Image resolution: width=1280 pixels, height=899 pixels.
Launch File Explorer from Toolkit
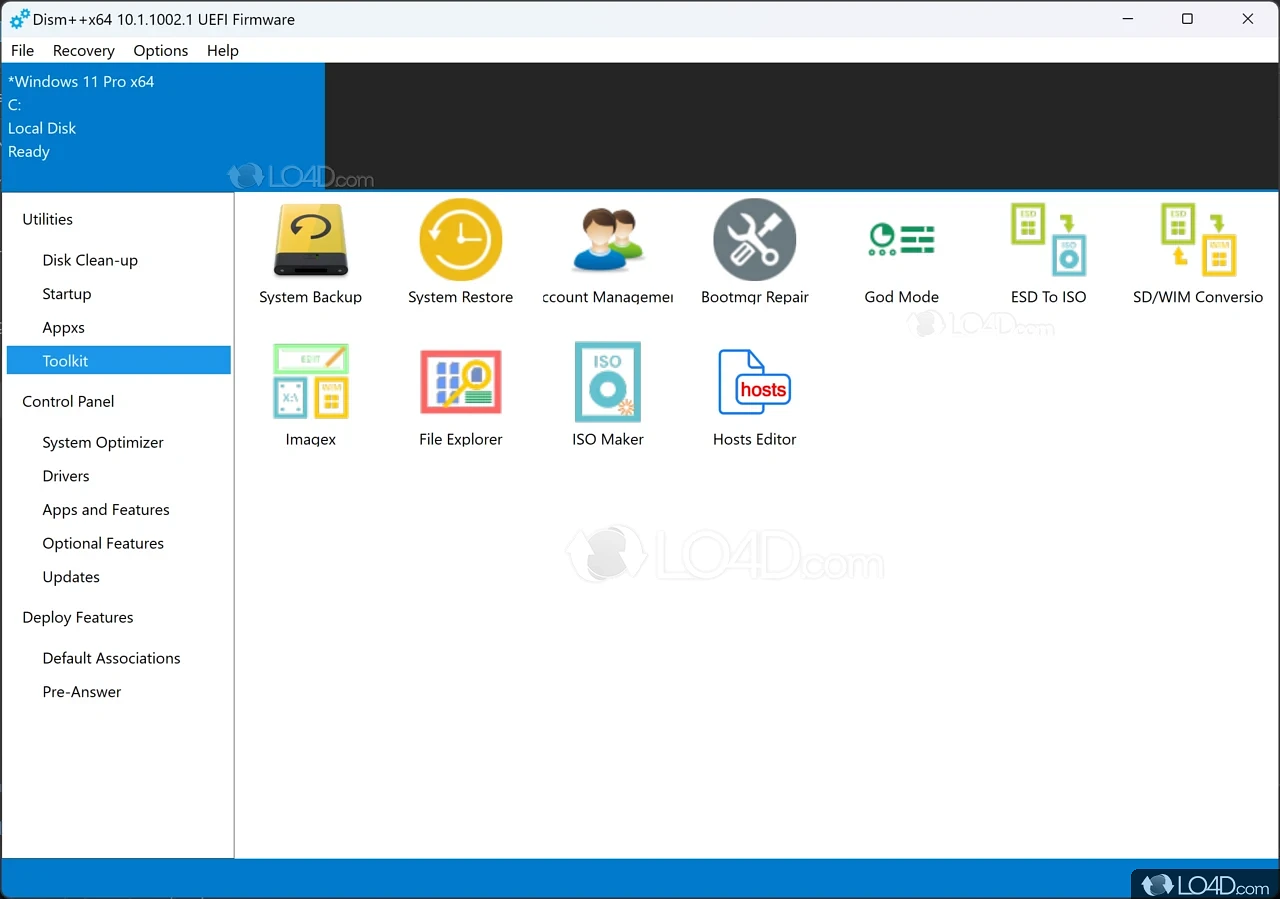[460, 392]
